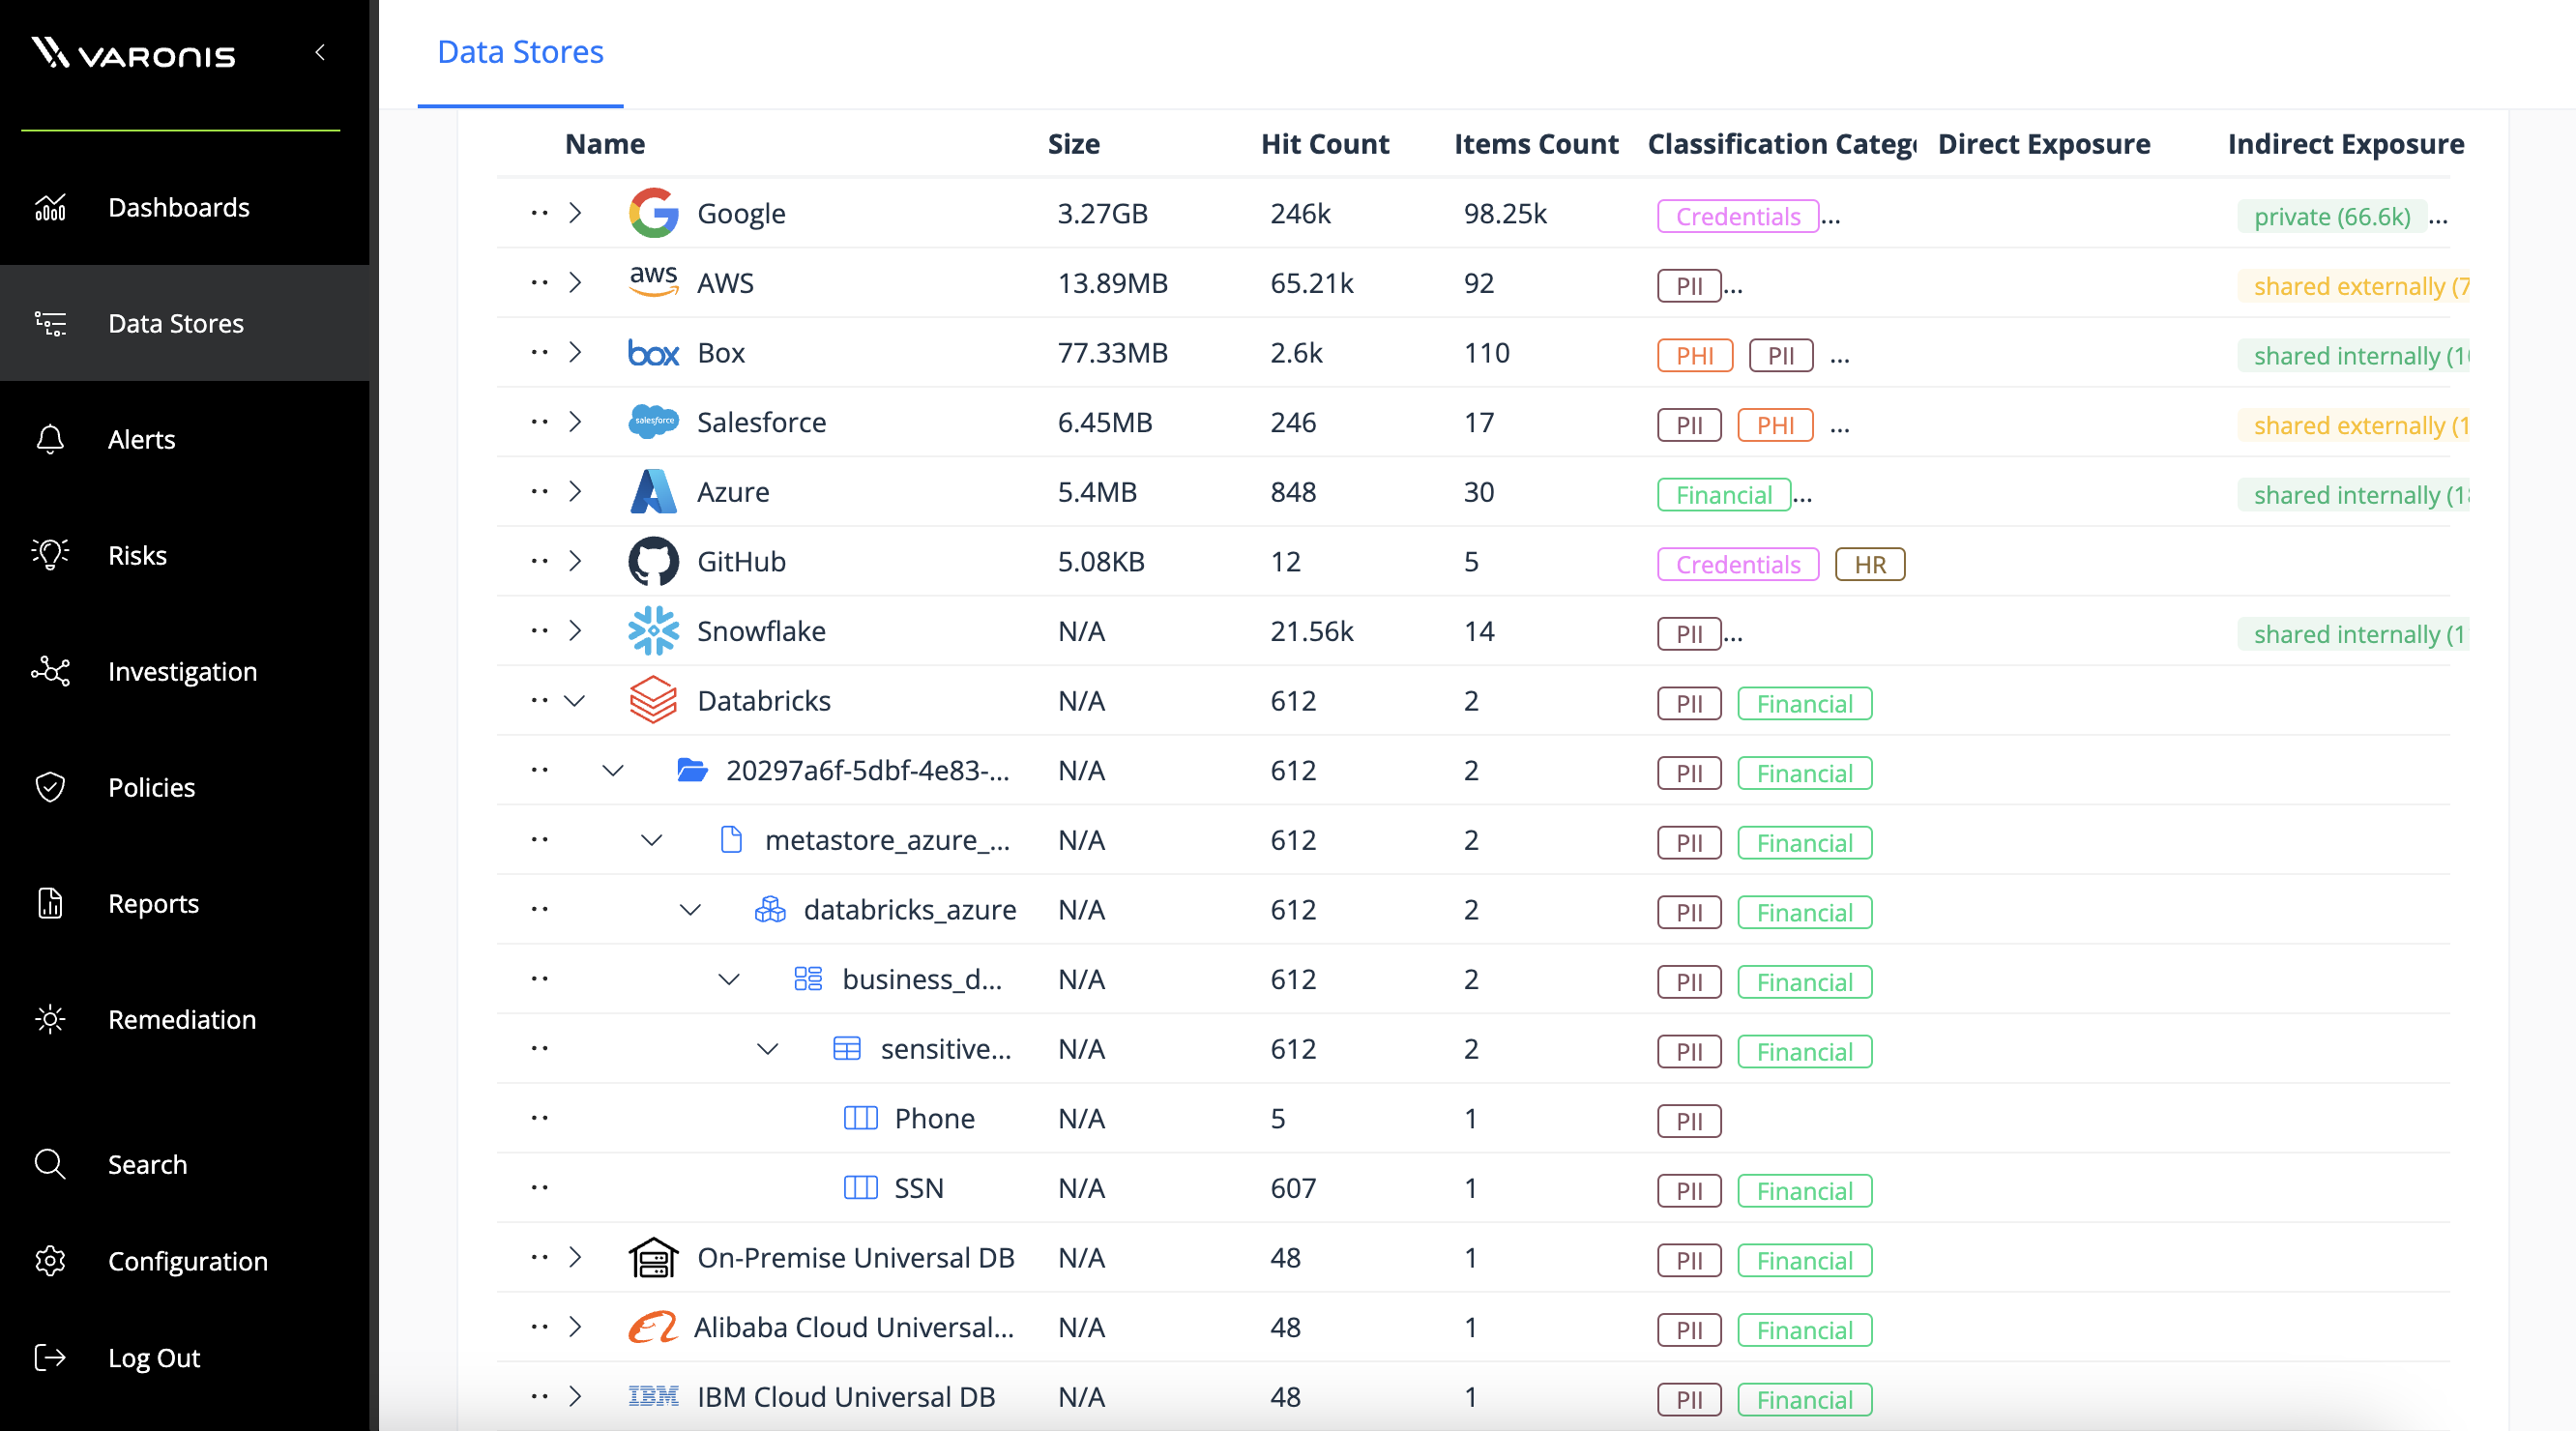Click the file icon for metastore_azure

pyautogui.click(x=731, y=839)
